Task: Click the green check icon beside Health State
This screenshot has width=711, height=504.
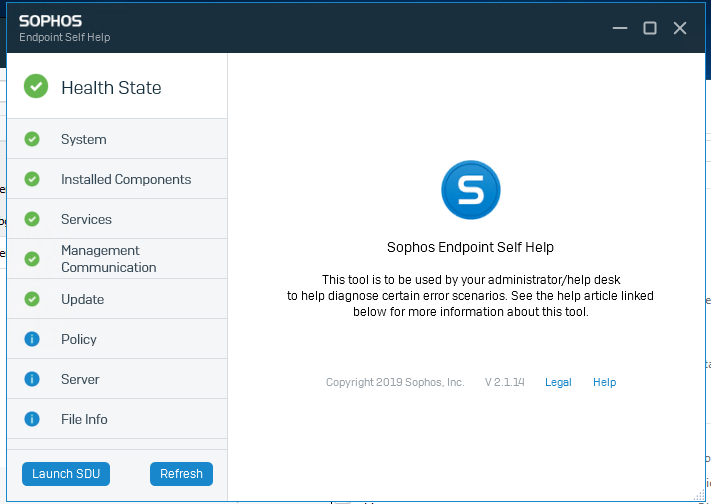Action: coord(36,86)
